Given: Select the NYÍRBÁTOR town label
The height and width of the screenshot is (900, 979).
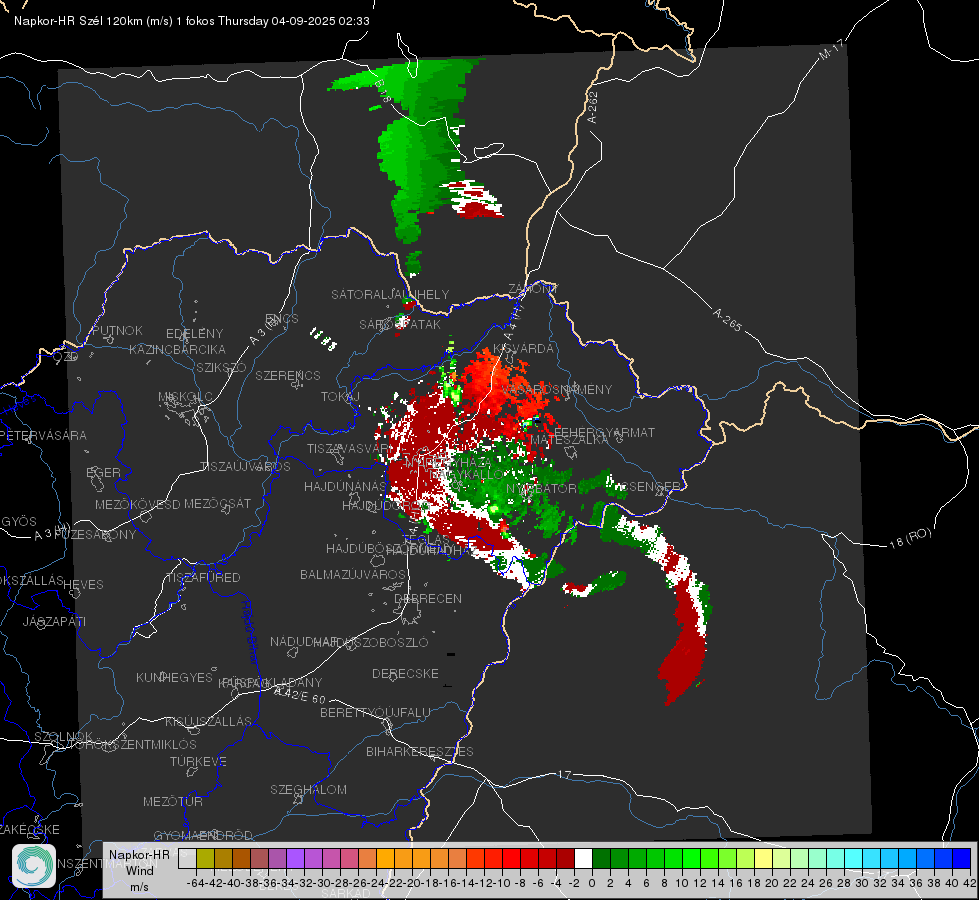Looking at the screenshot, I should point(541,488).
